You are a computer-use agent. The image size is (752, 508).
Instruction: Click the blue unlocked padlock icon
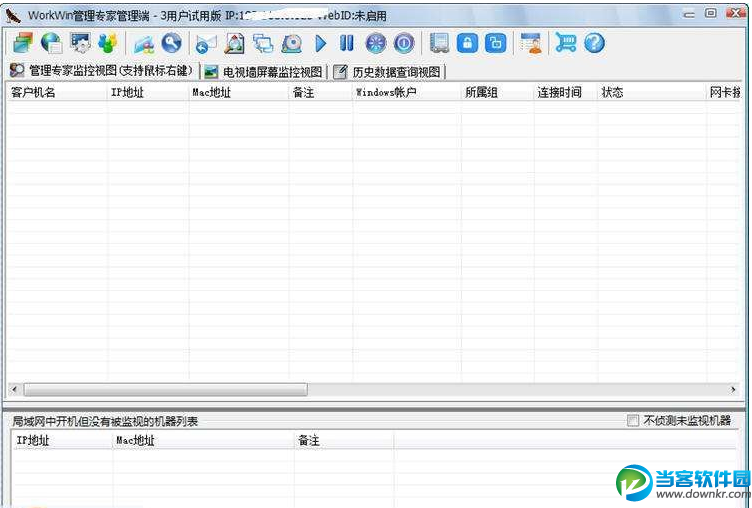[x=496, y=43]
